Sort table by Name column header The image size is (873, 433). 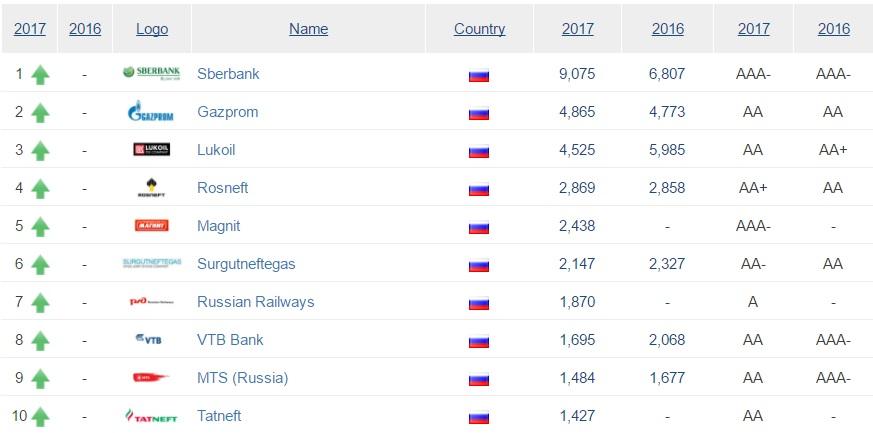point(308,29)
